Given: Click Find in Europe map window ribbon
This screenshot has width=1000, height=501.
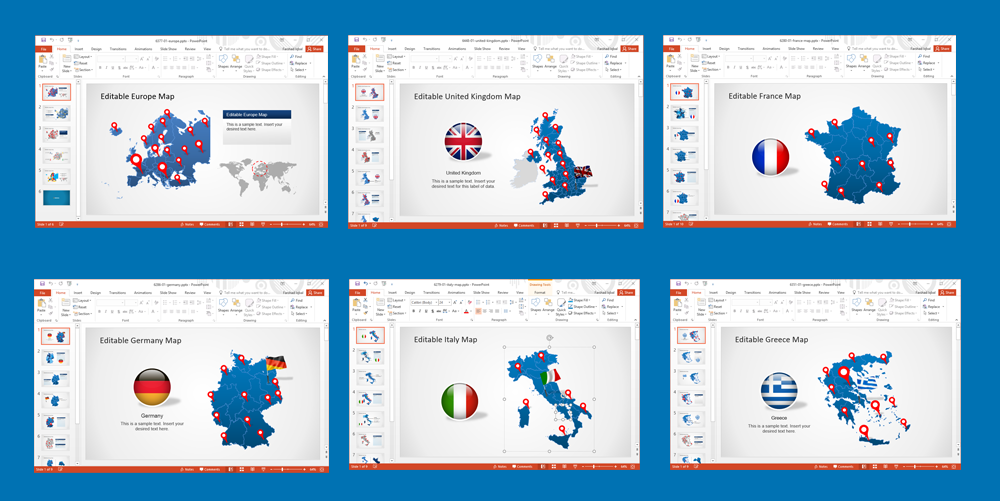Looking at the screenshot, I should (296, 57).
